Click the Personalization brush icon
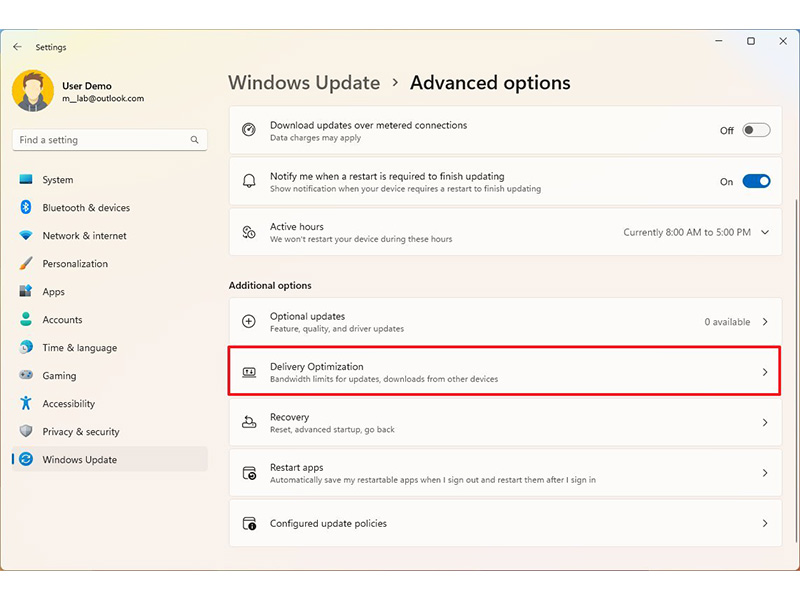The width and height of the screenshot is (800, 600). coord(26,263)
